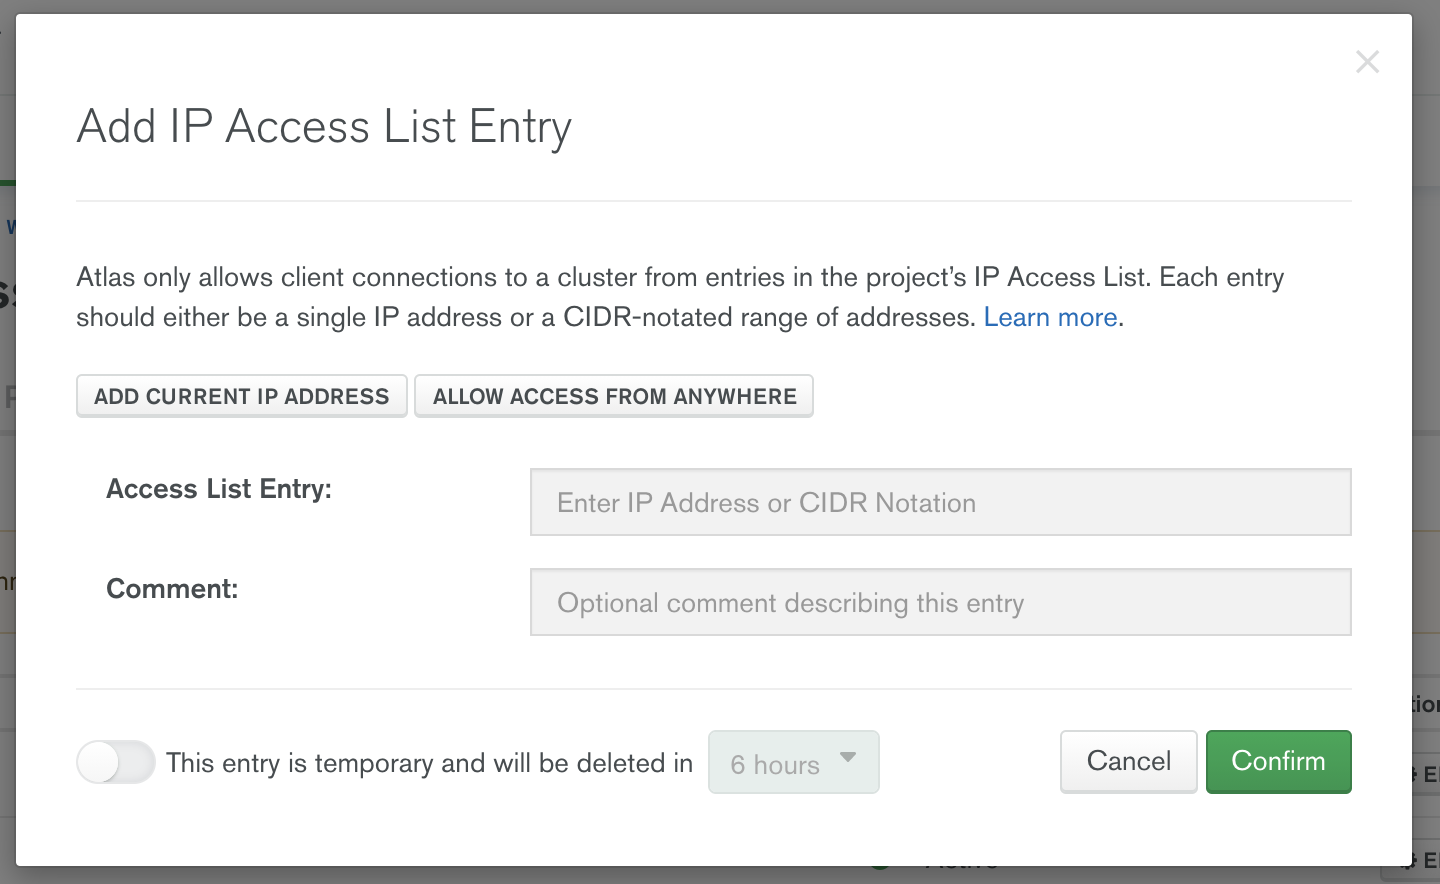Click the "Comment:" label
This screenshot has width=1440, height=884.
pyautogui.click(x=172, y=589)
